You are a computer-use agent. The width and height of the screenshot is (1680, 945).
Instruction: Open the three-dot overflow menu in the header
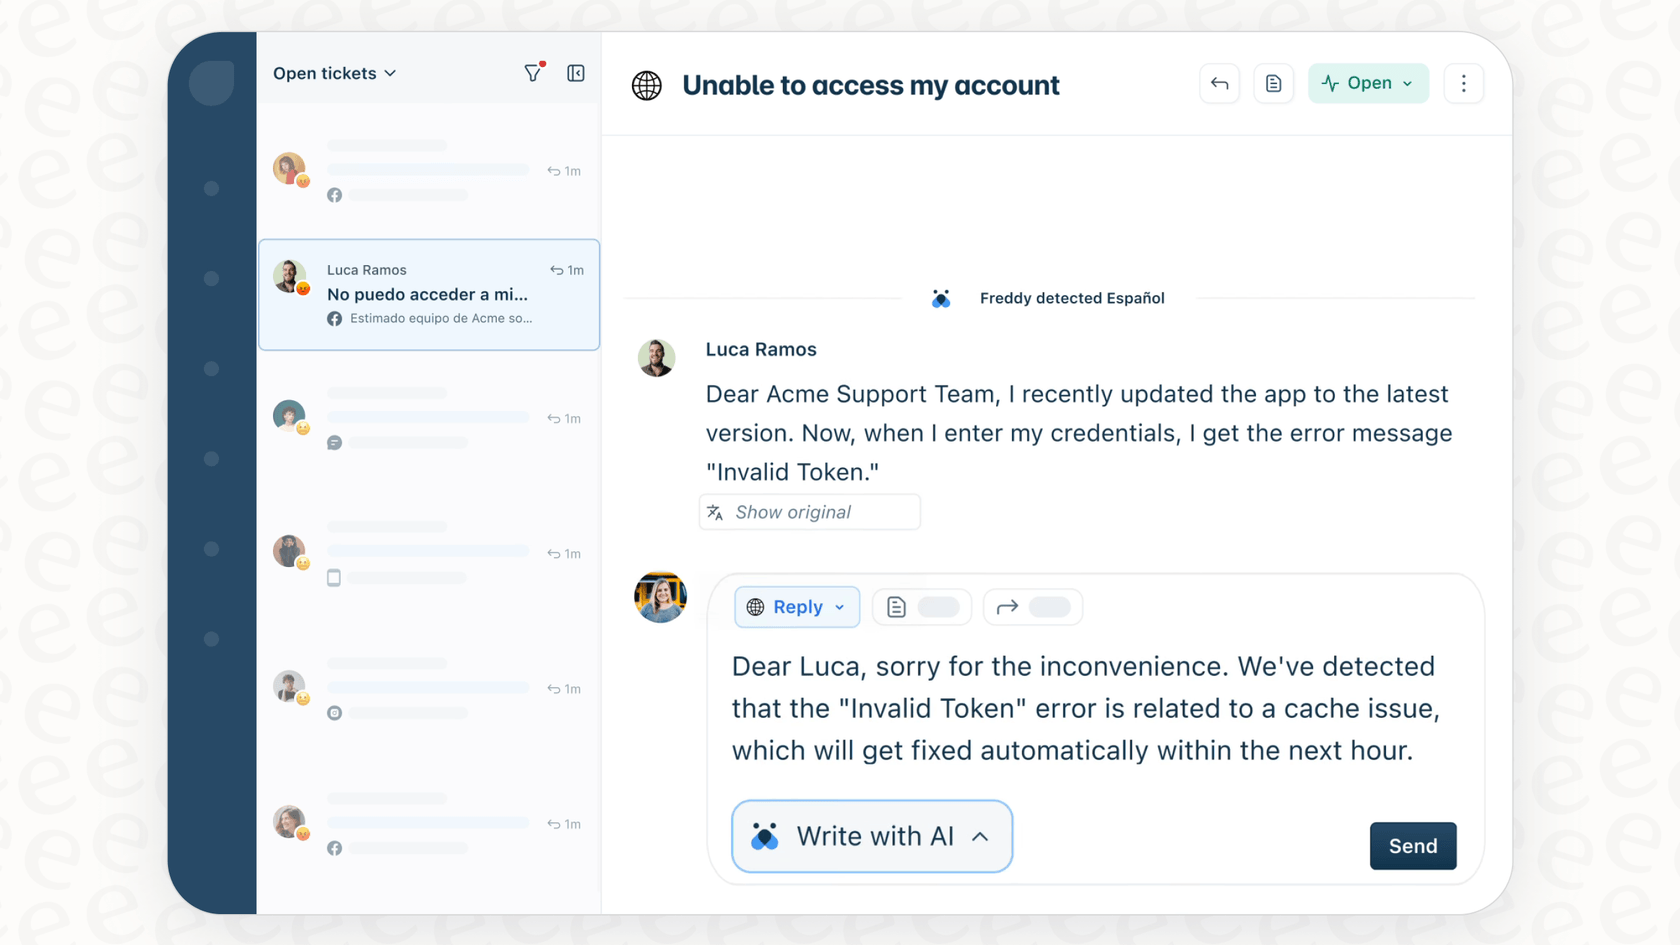1463,83
